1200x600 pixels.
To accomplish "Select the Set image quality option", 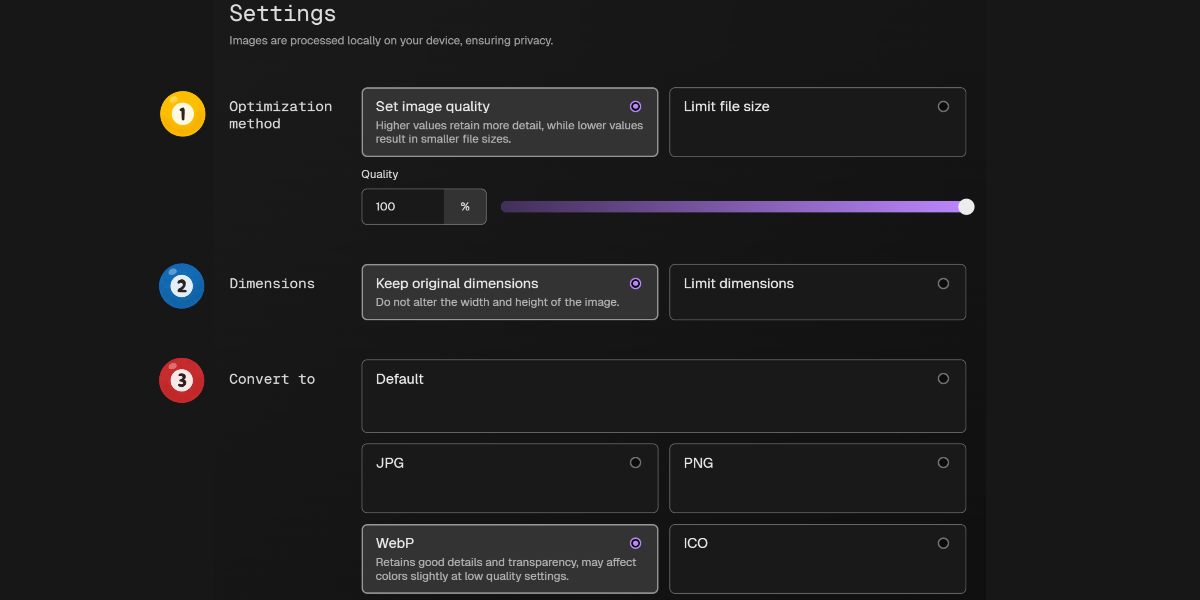I will (510, 122).
